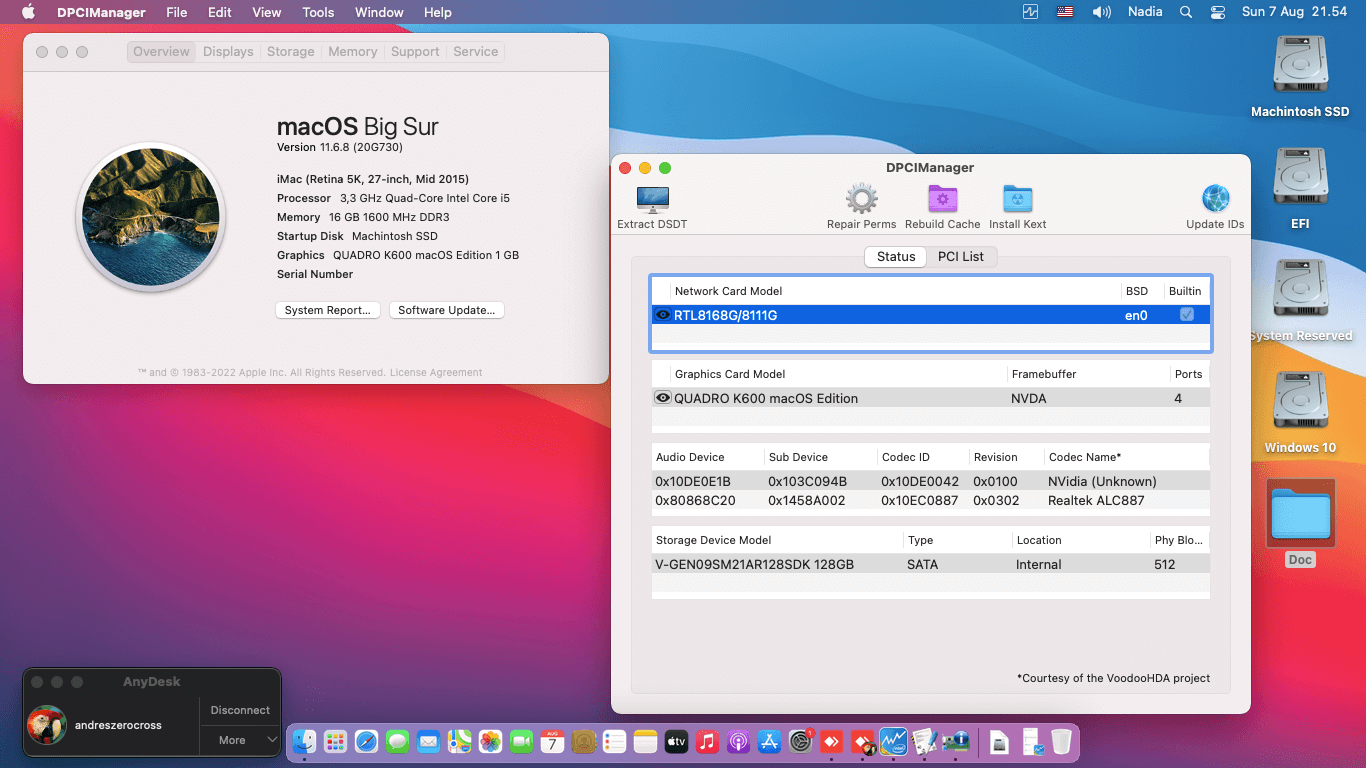
Task: Toggle the Builtin checkbox for en0
Action: [1186, 314]
